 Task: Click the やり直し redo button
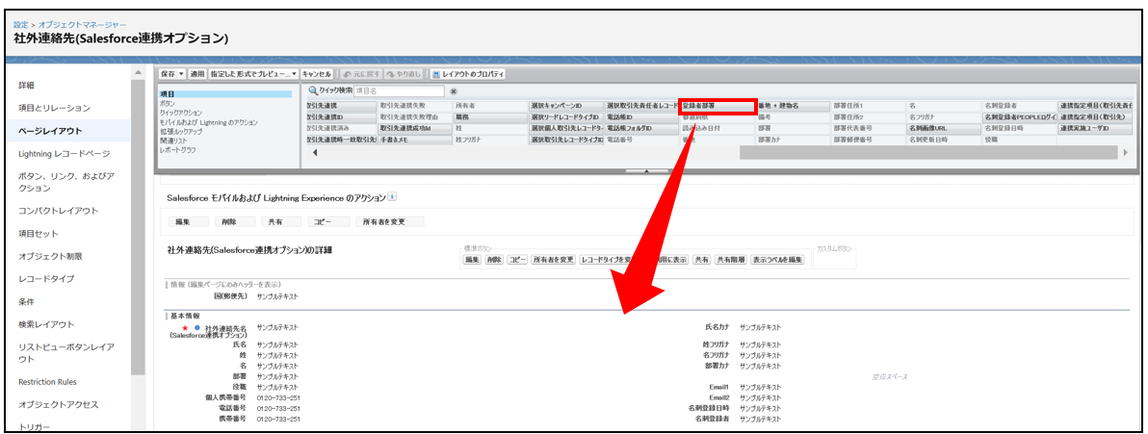coord(404,74)
